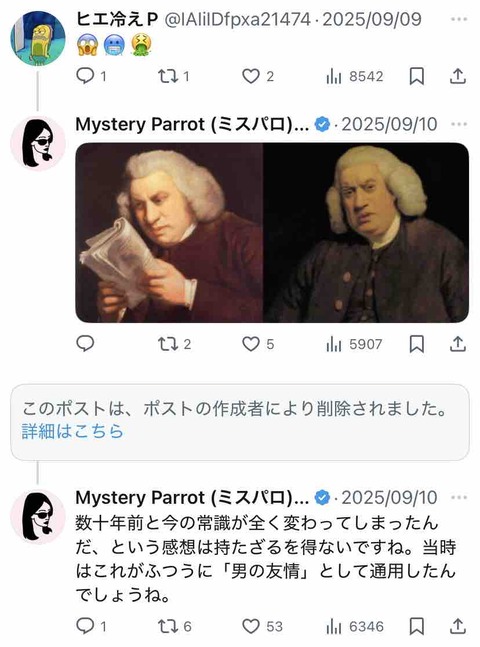The height and width of the screenshot is (647, 480).
Task: View analytics showing 5907 views
Action: [354, 344]
